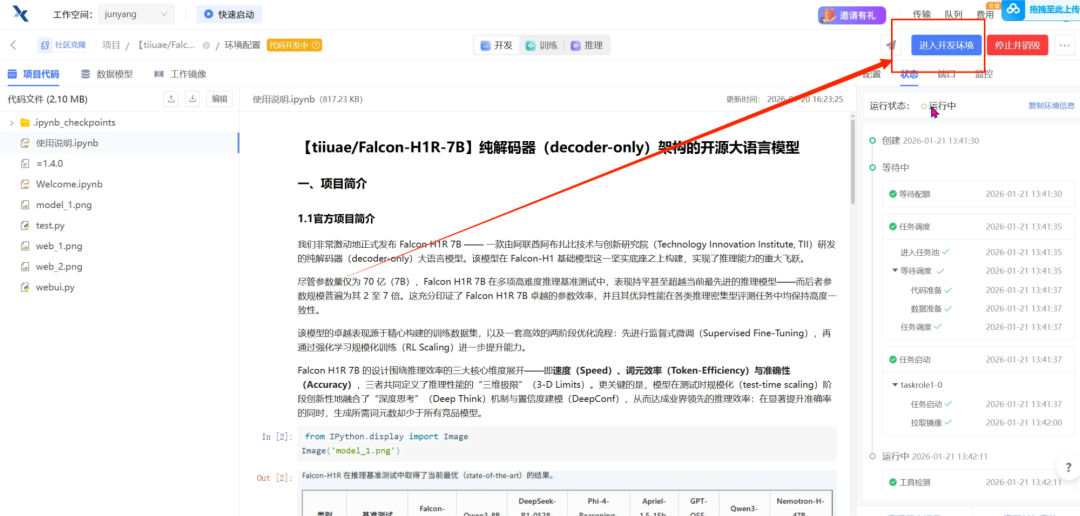Open the 状态 tab in right panel
Viewport: 1080px width, 516px height.
click(x=908, y=73)
